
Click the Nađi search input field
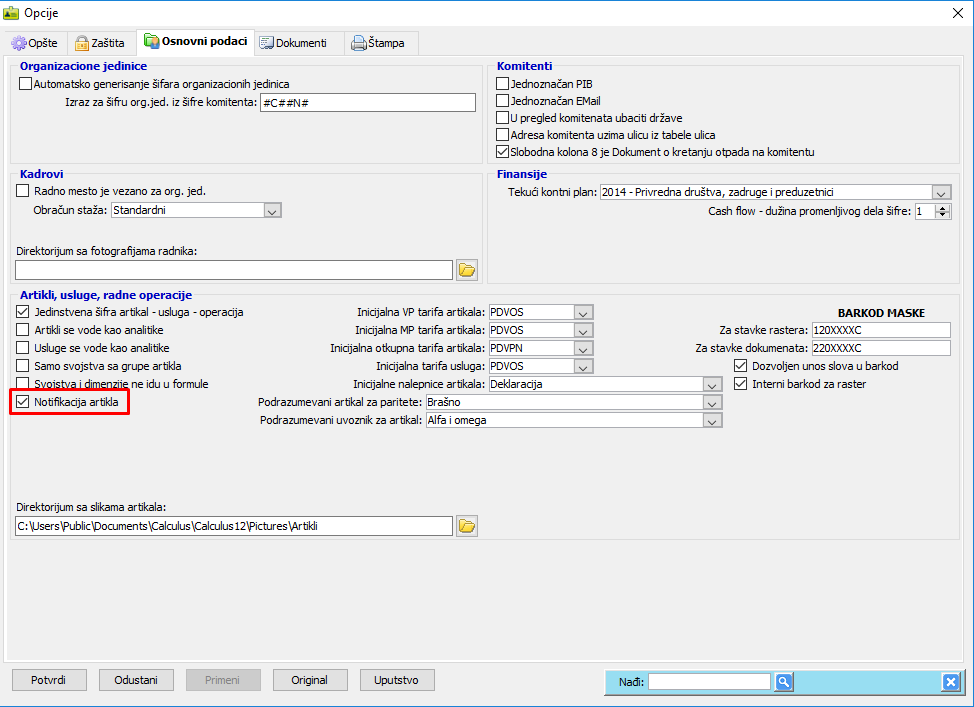(x=709, y=682)
